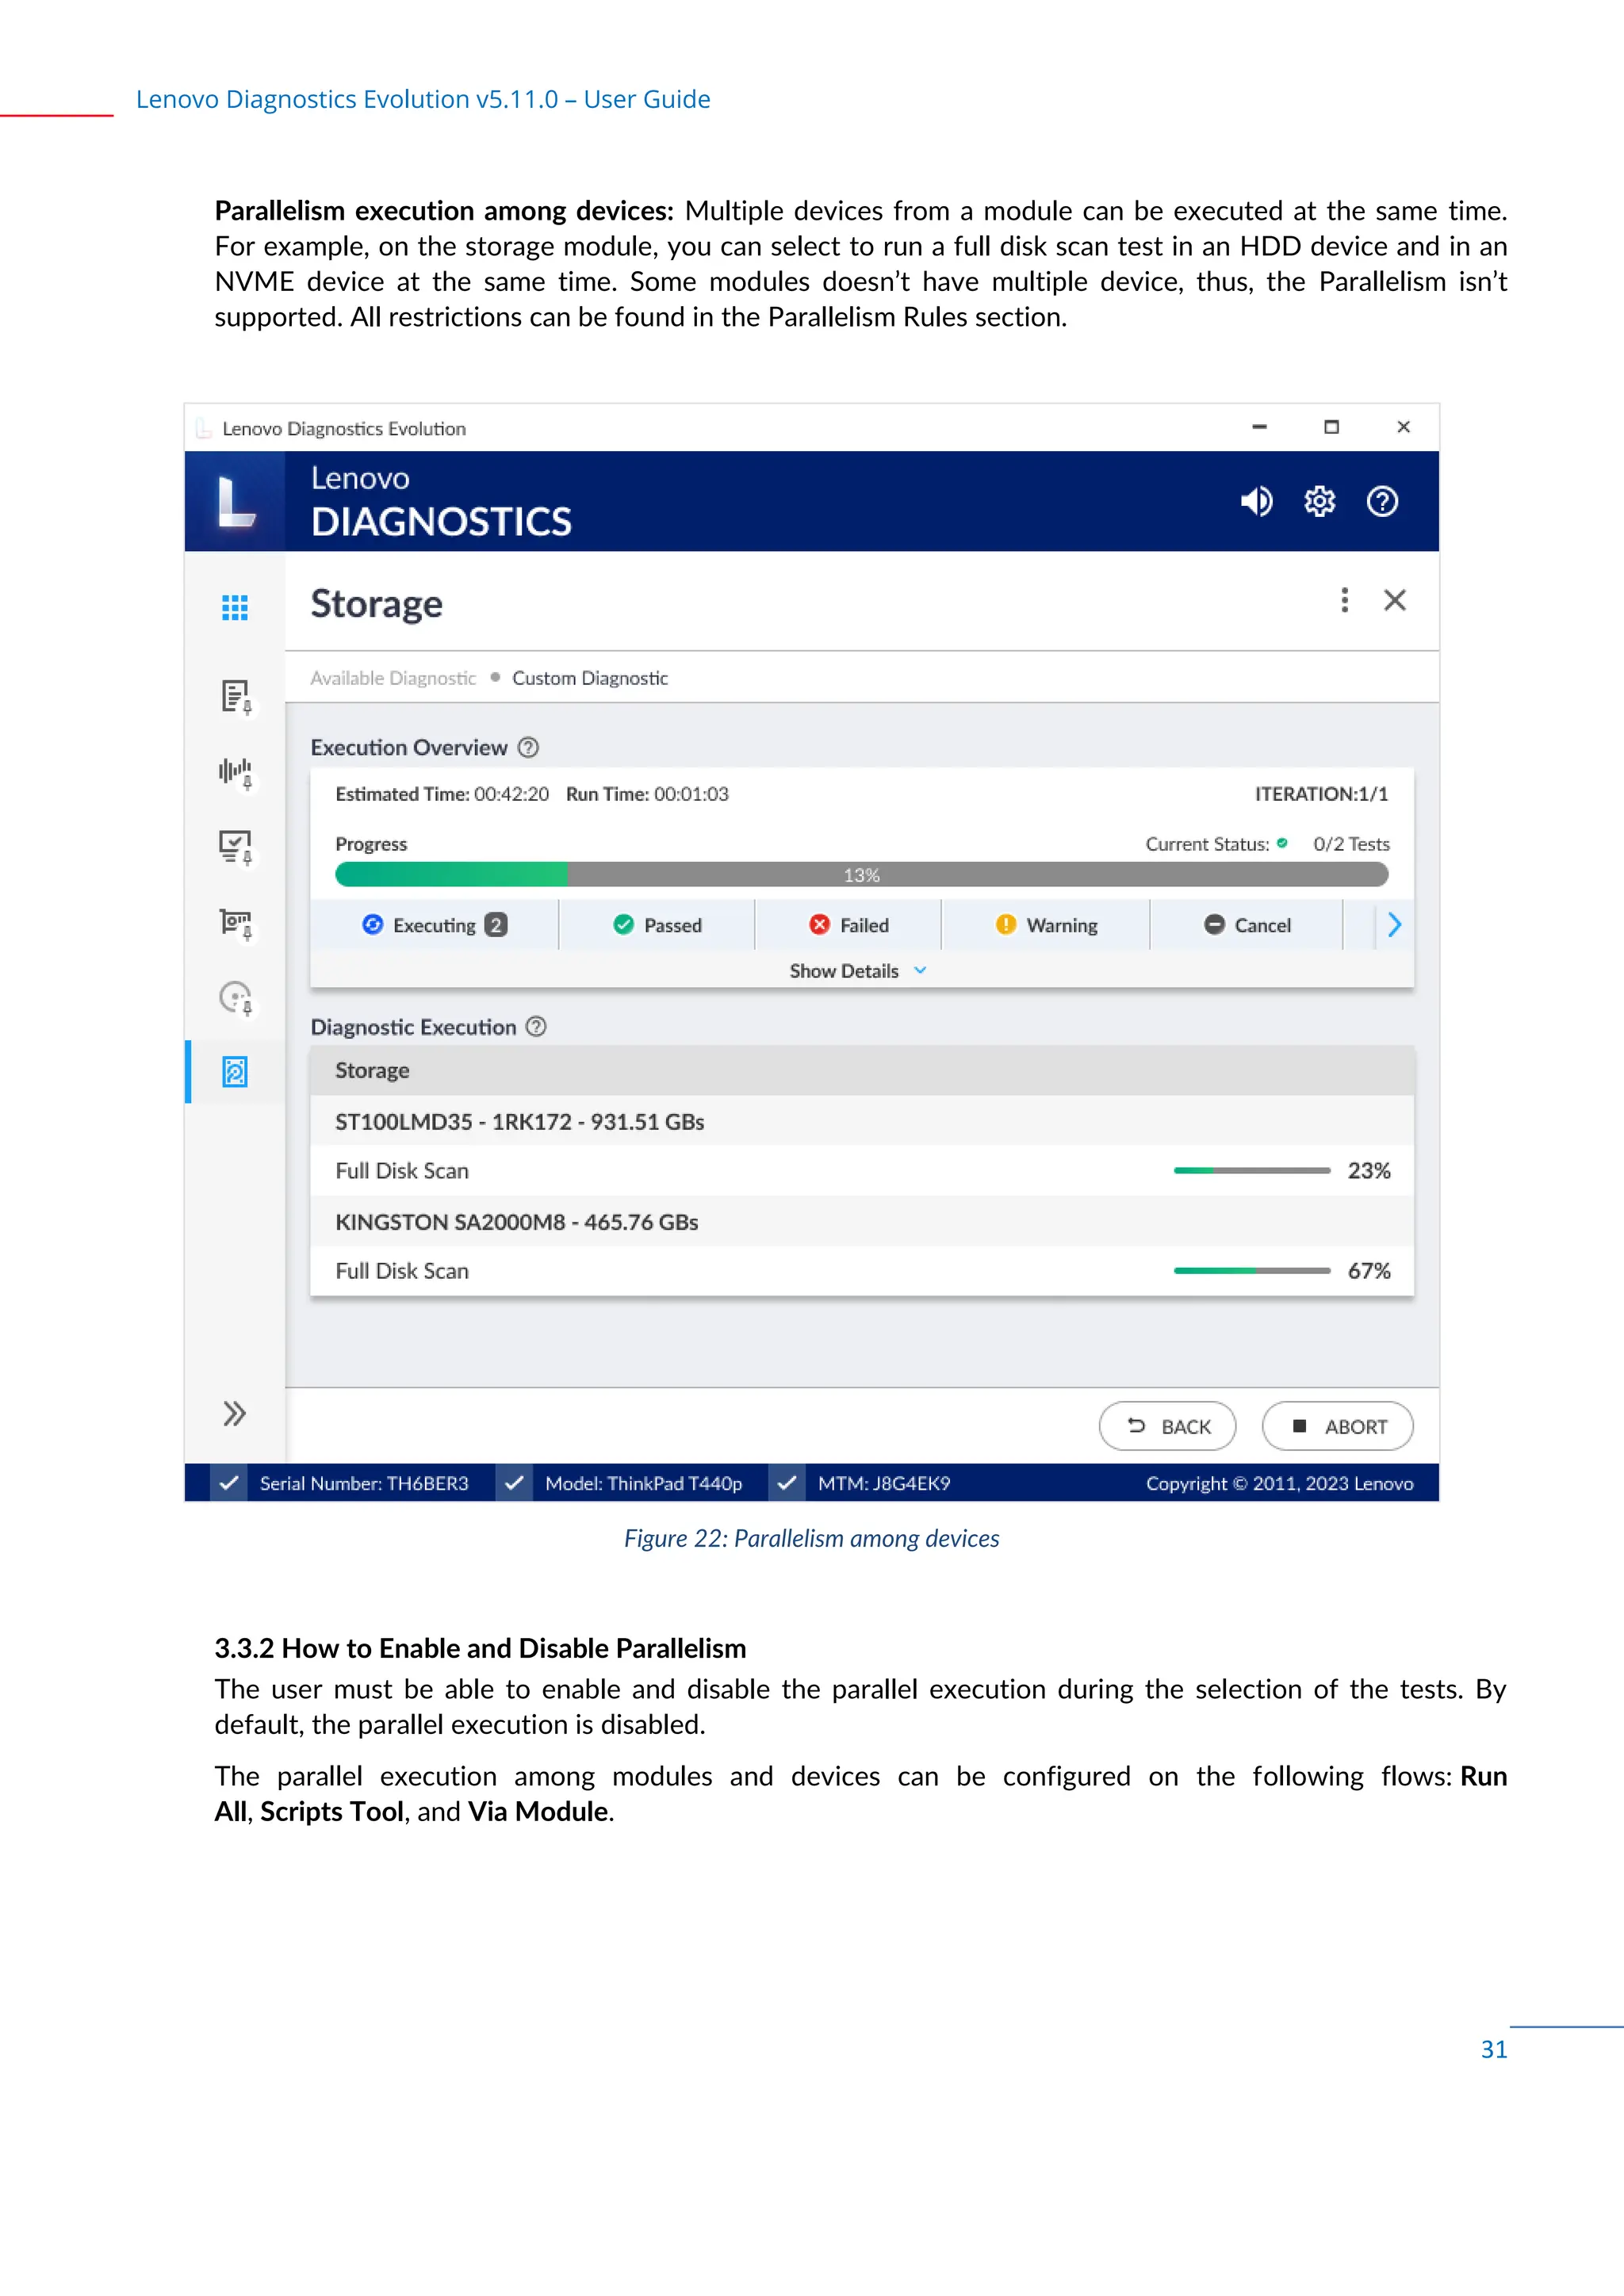Open help from the header question mark
The image size is (1624, 2296).
[x=1382, y=501]
